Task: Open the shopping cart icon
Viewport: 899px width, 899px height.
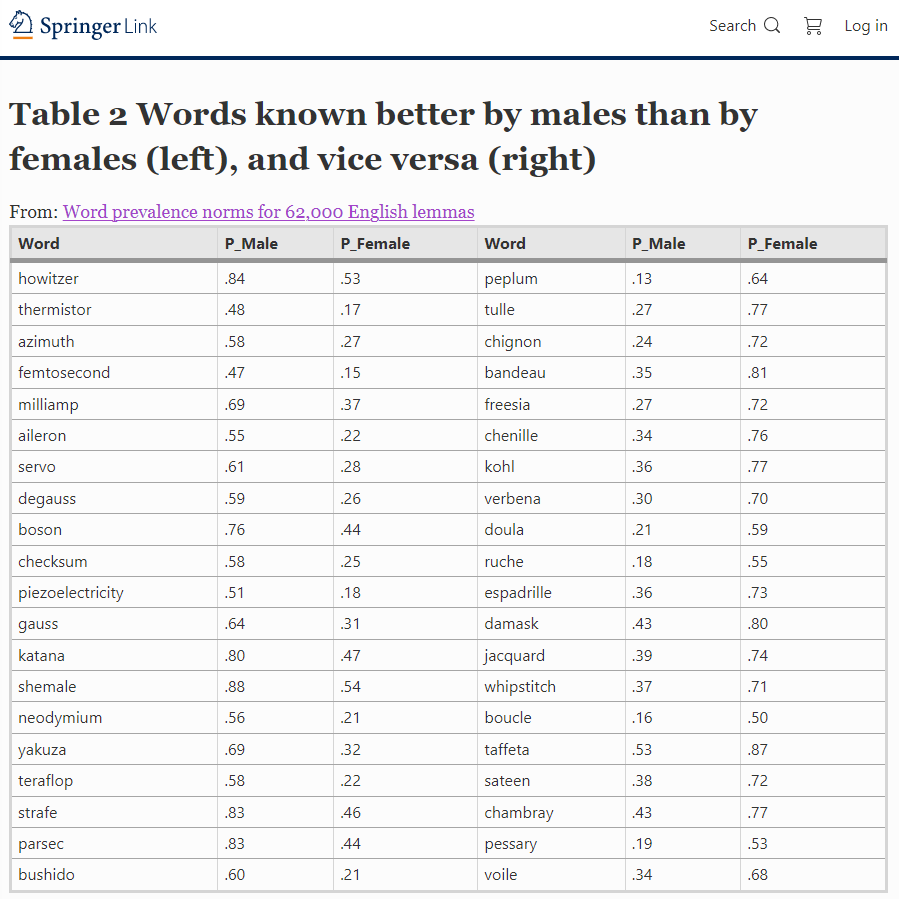Action: pos(813,26)
